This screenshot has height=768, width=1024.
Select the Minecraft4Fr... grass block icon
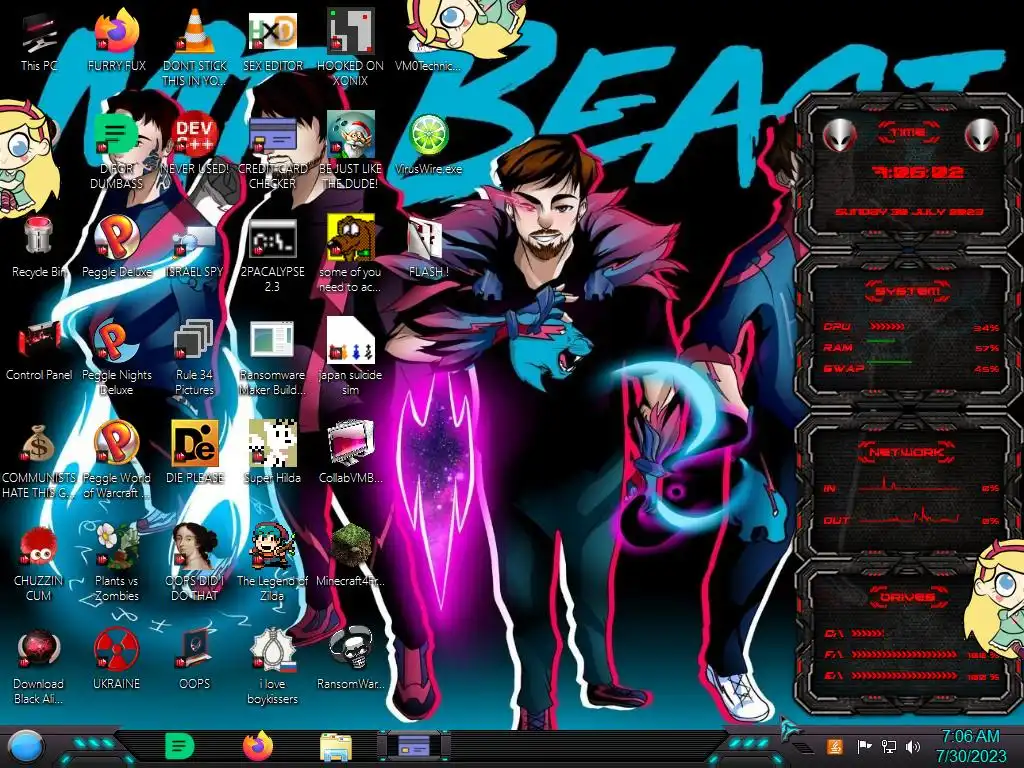pos(350,556)
